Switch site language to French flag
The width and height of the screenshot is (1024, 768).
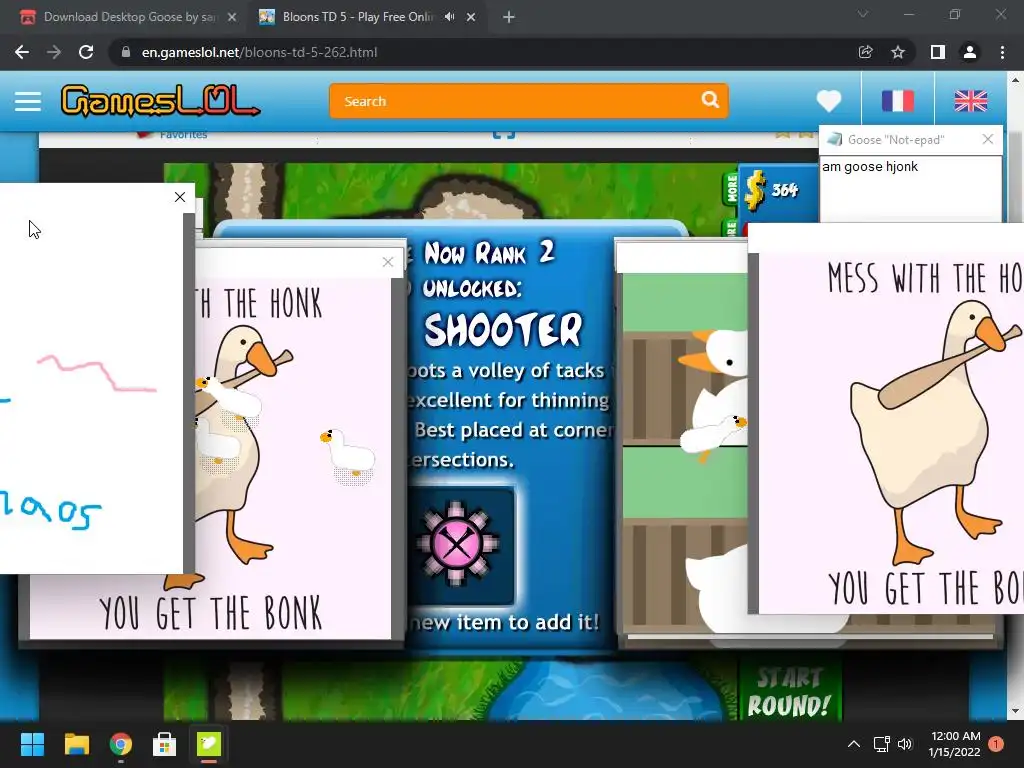pos(897,101)
